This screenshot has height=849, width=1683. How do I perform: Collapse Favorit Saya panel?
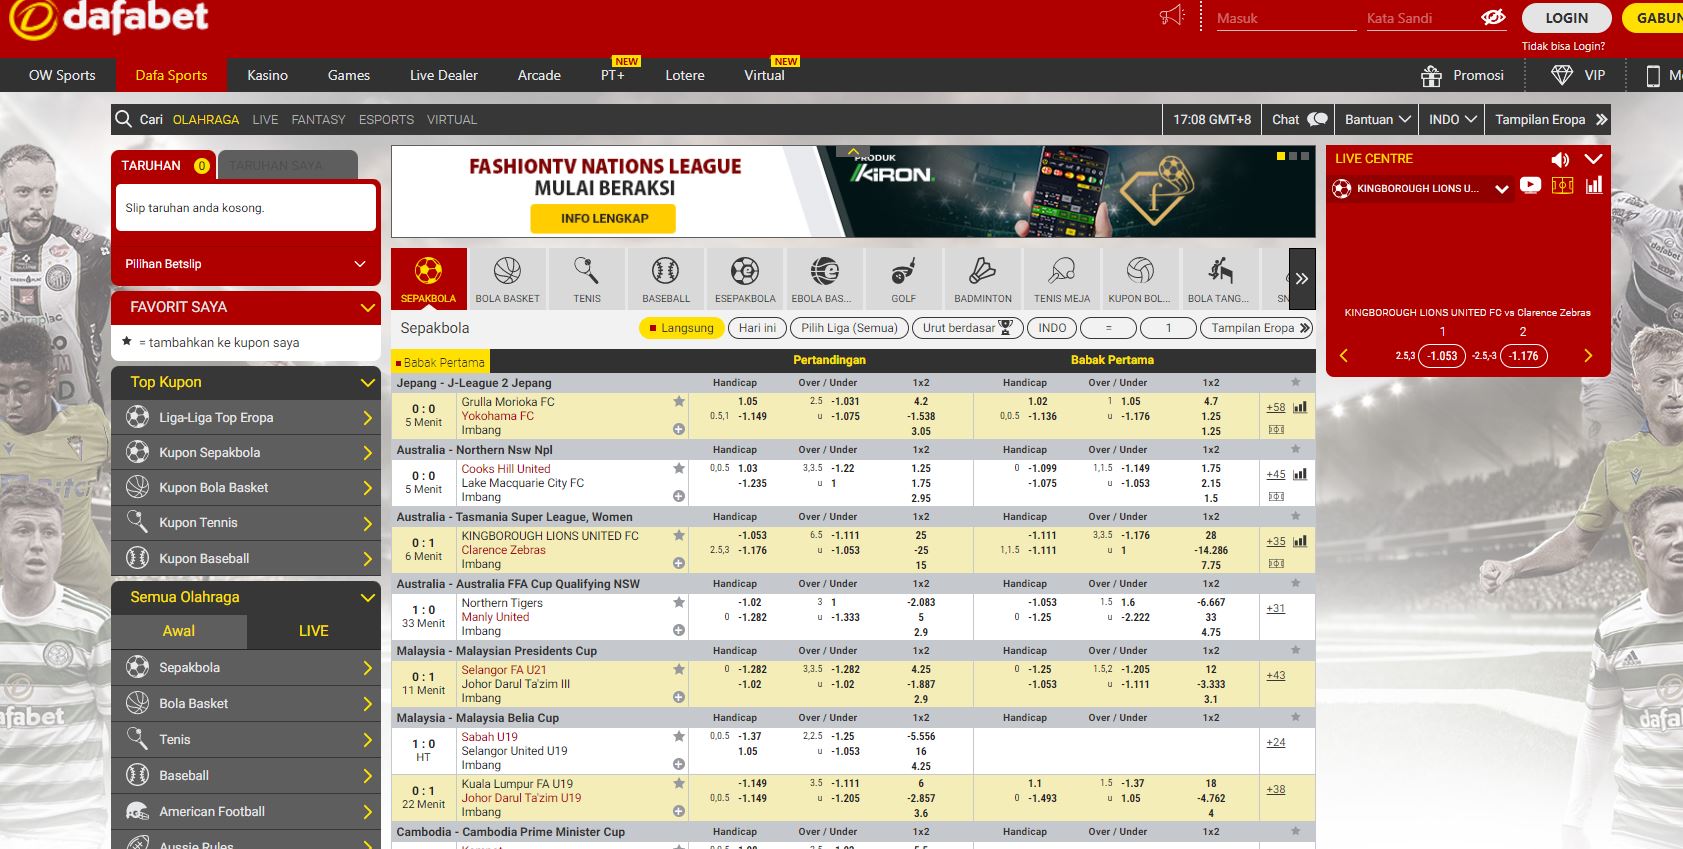[367, 307]
